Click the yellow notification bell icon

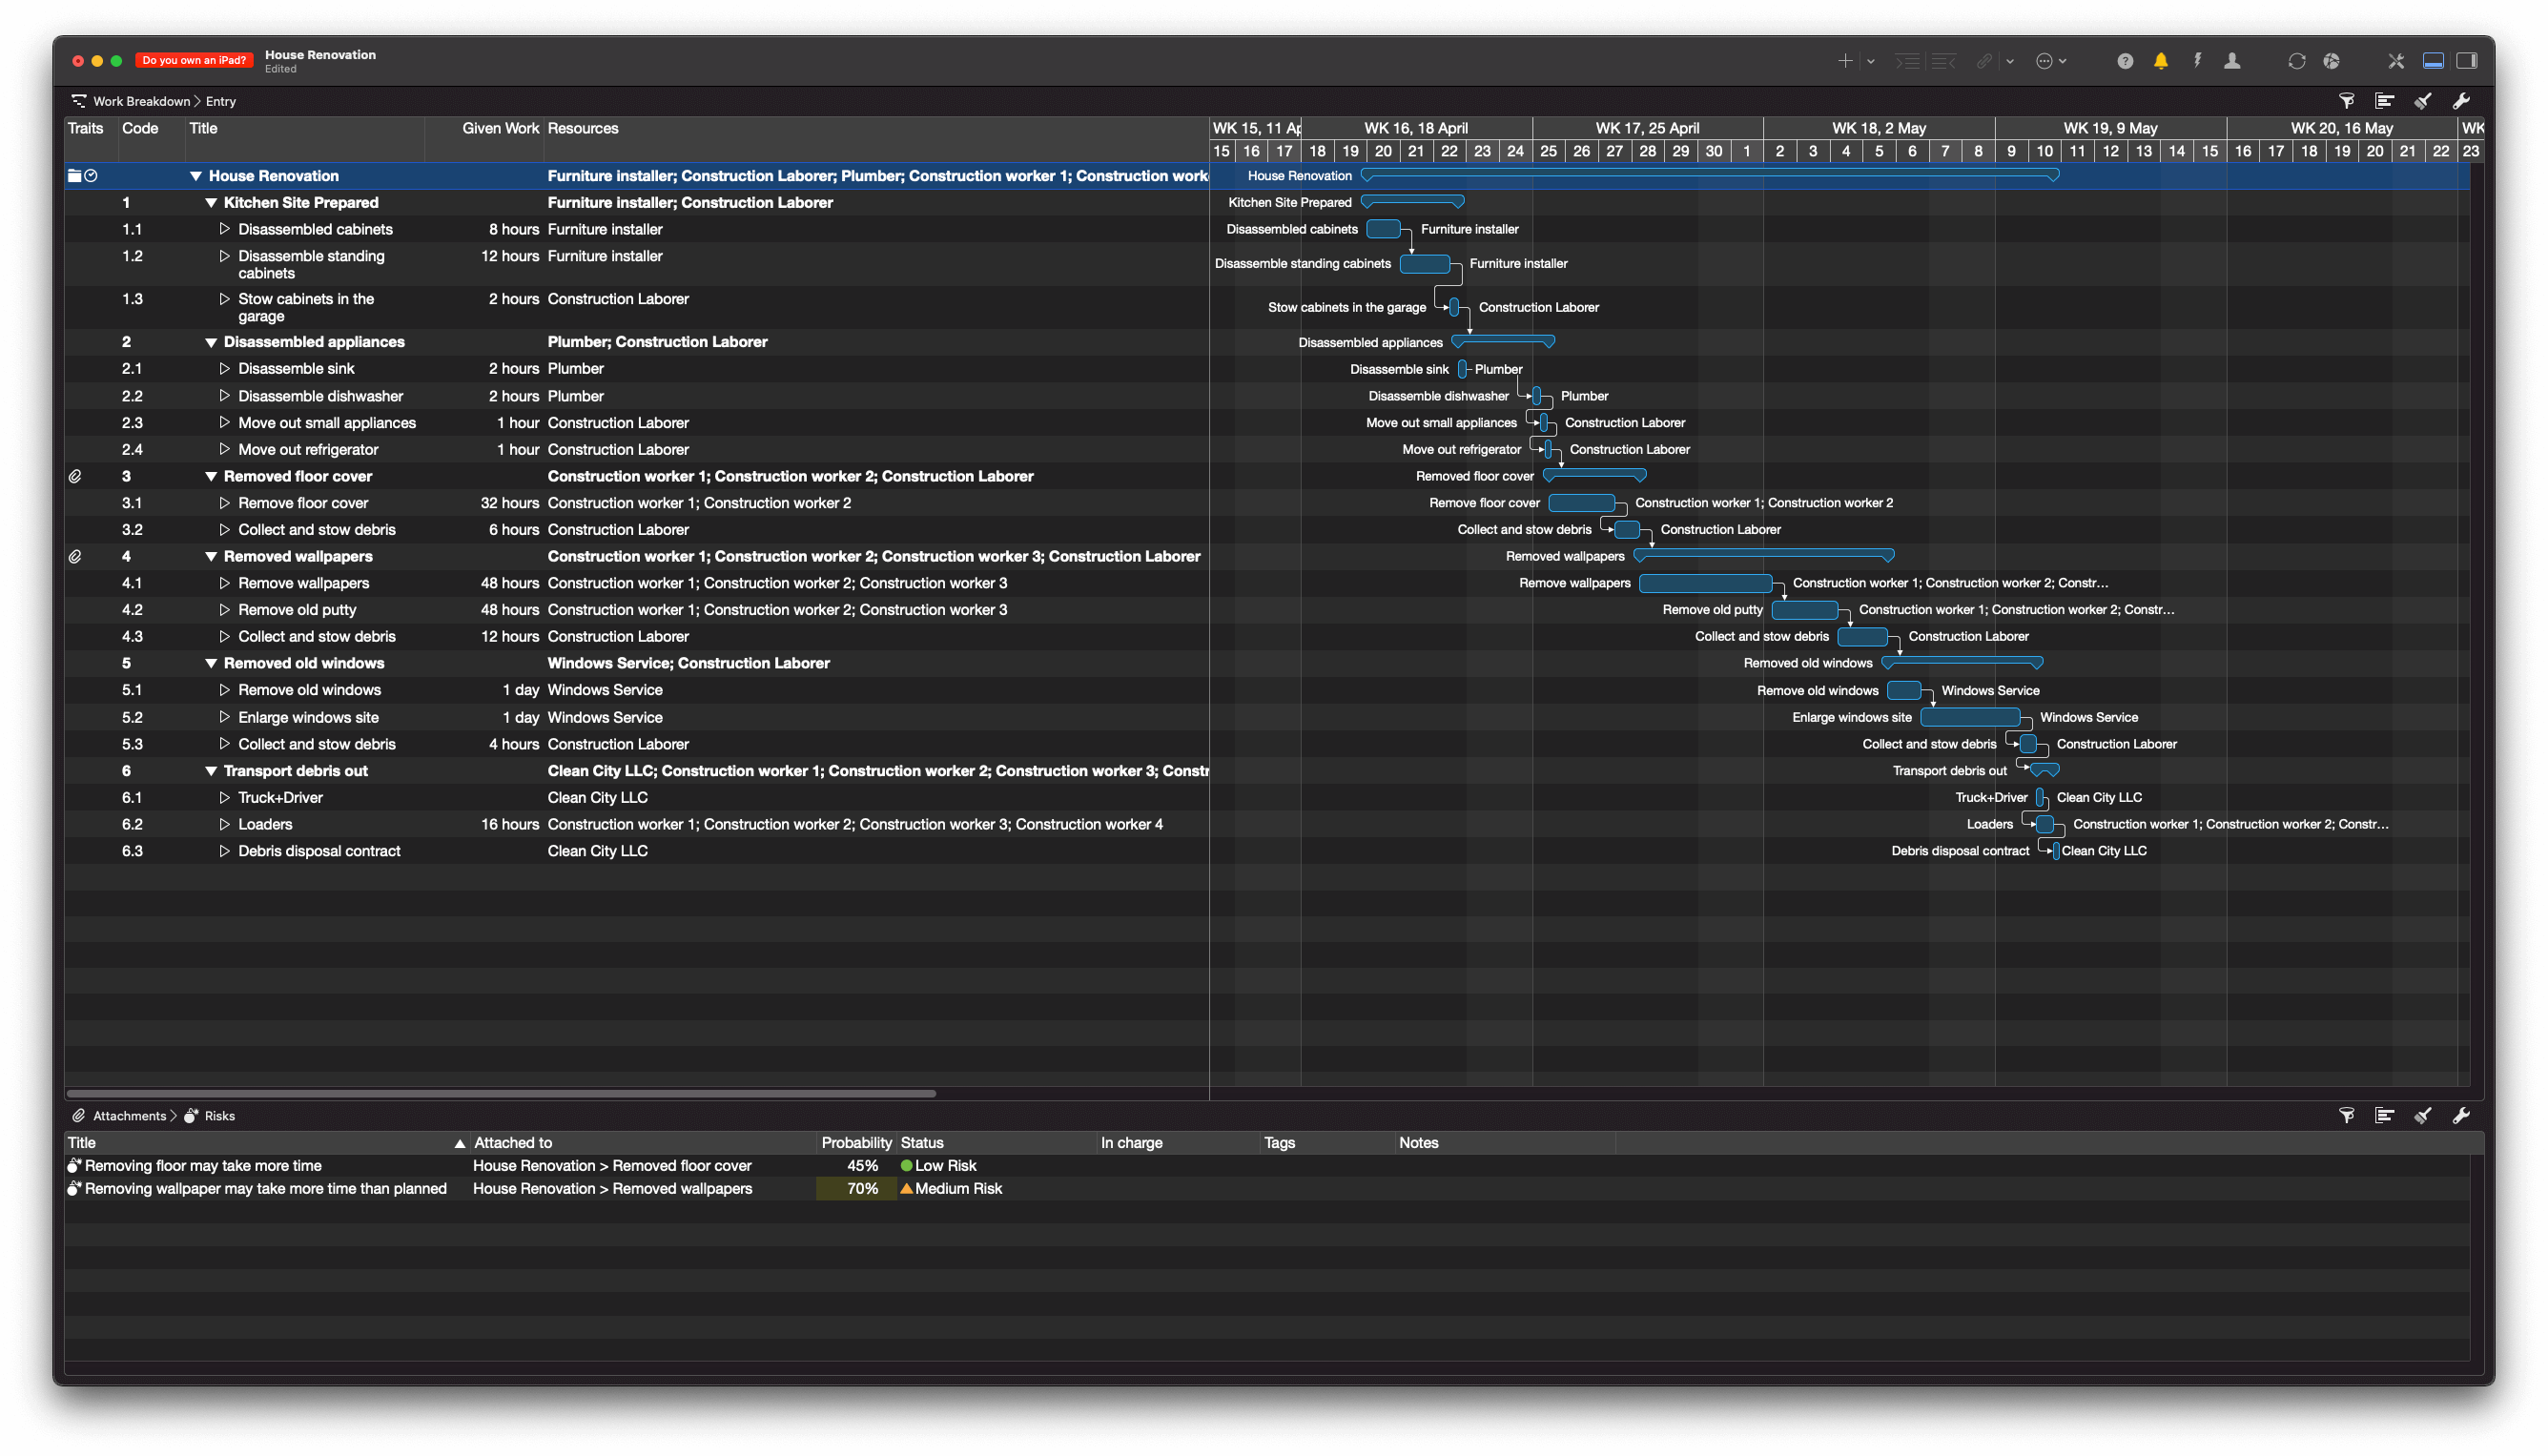(x=2160, y=61)
